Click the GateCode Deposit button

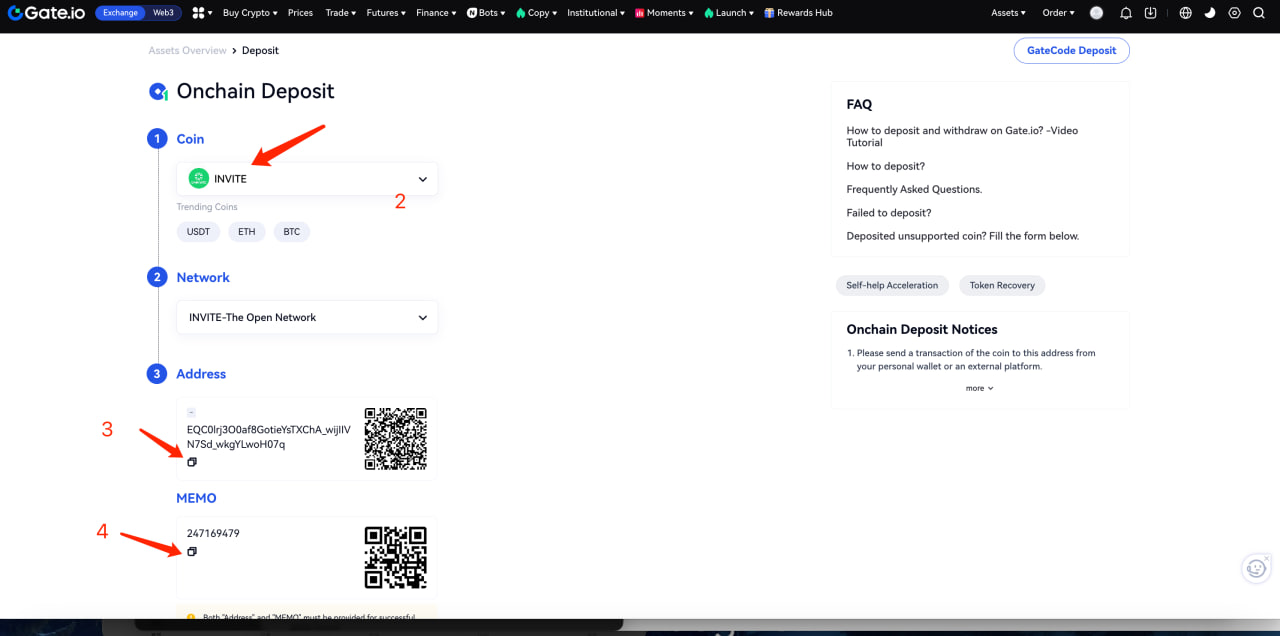[1071, 51]
